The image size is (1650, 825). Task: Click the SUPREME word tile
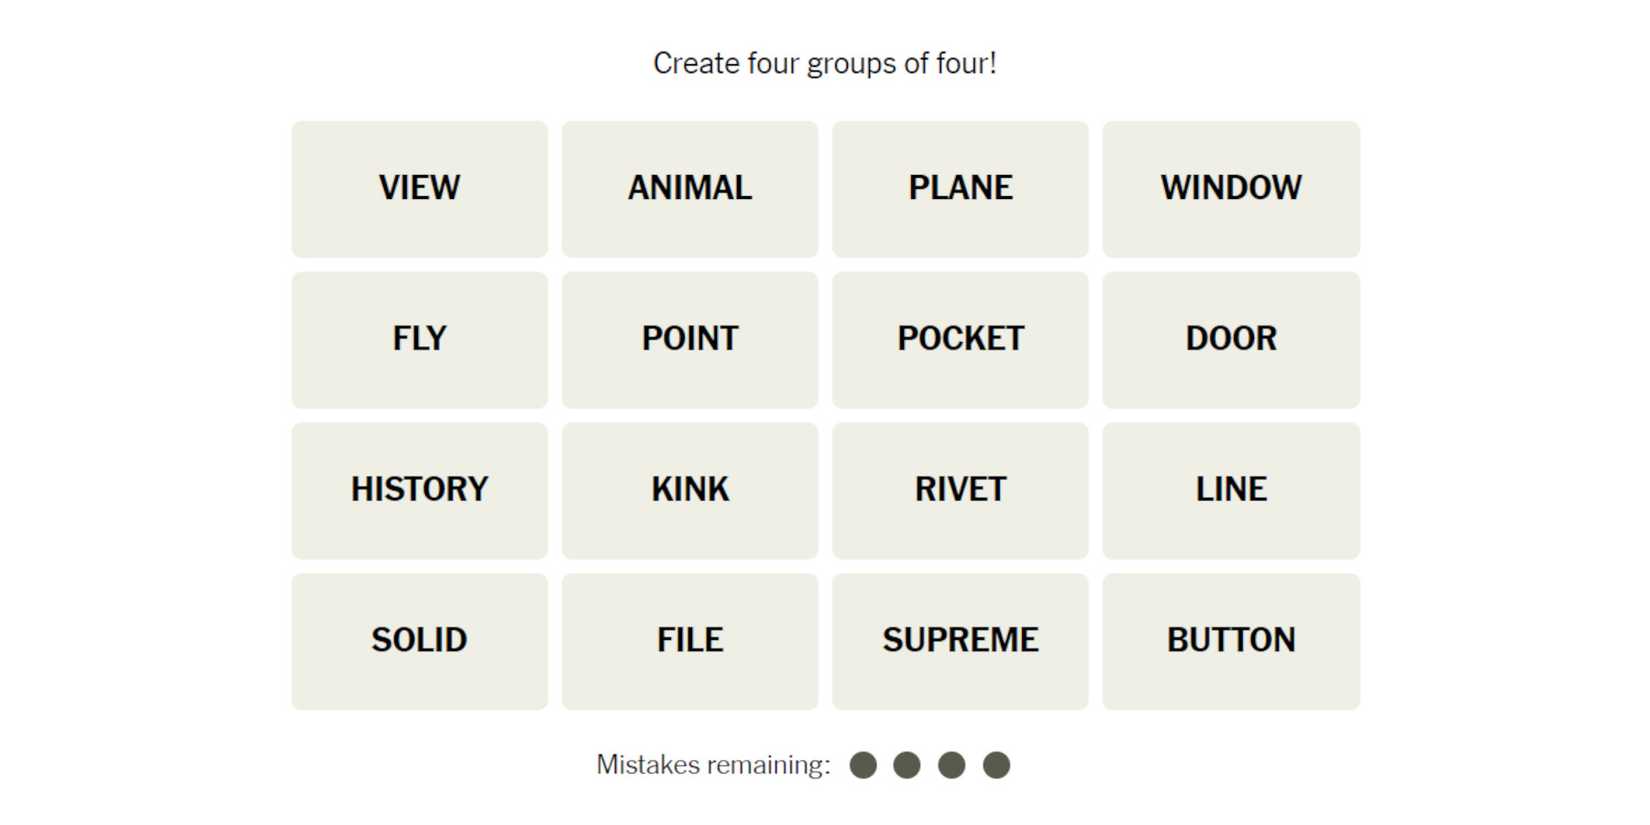coord(960,641)
